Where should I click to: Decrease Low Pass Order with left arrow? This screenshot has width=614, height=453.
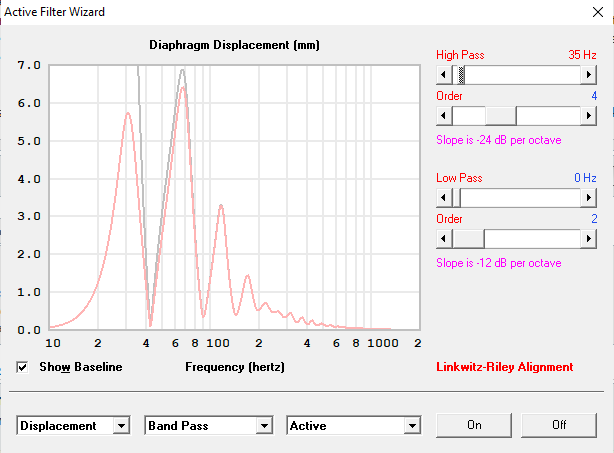tap(445, 238)
